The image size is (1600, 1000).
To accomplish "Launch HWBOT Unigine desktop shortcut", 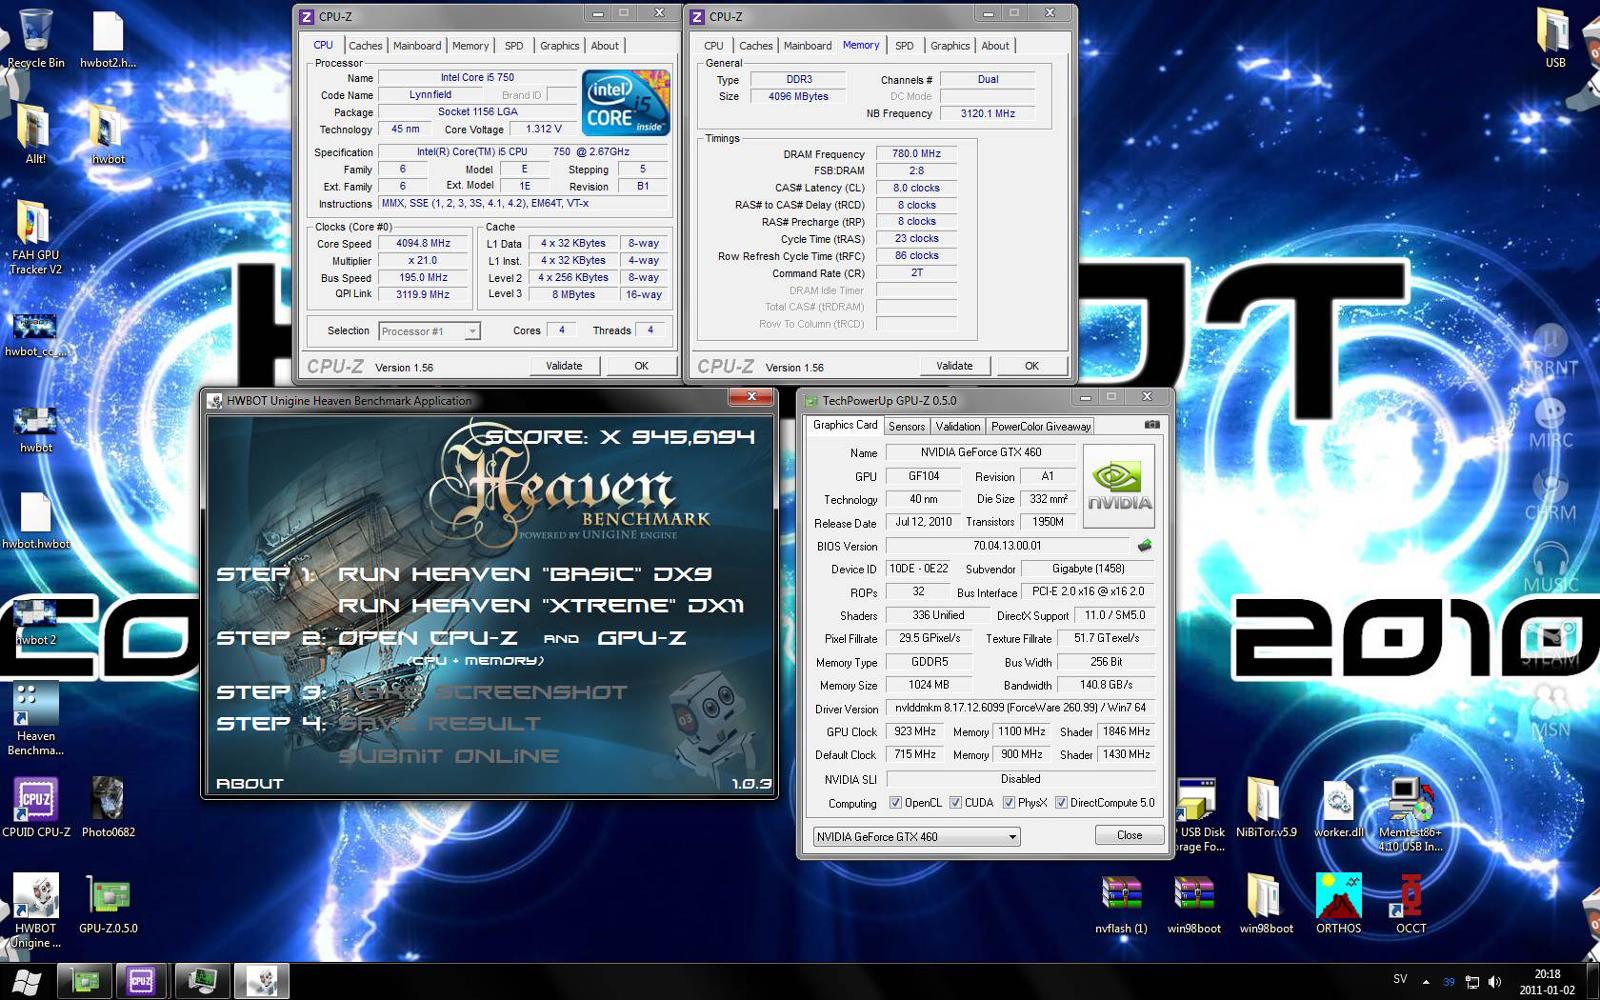I will (x=36, y=910).
